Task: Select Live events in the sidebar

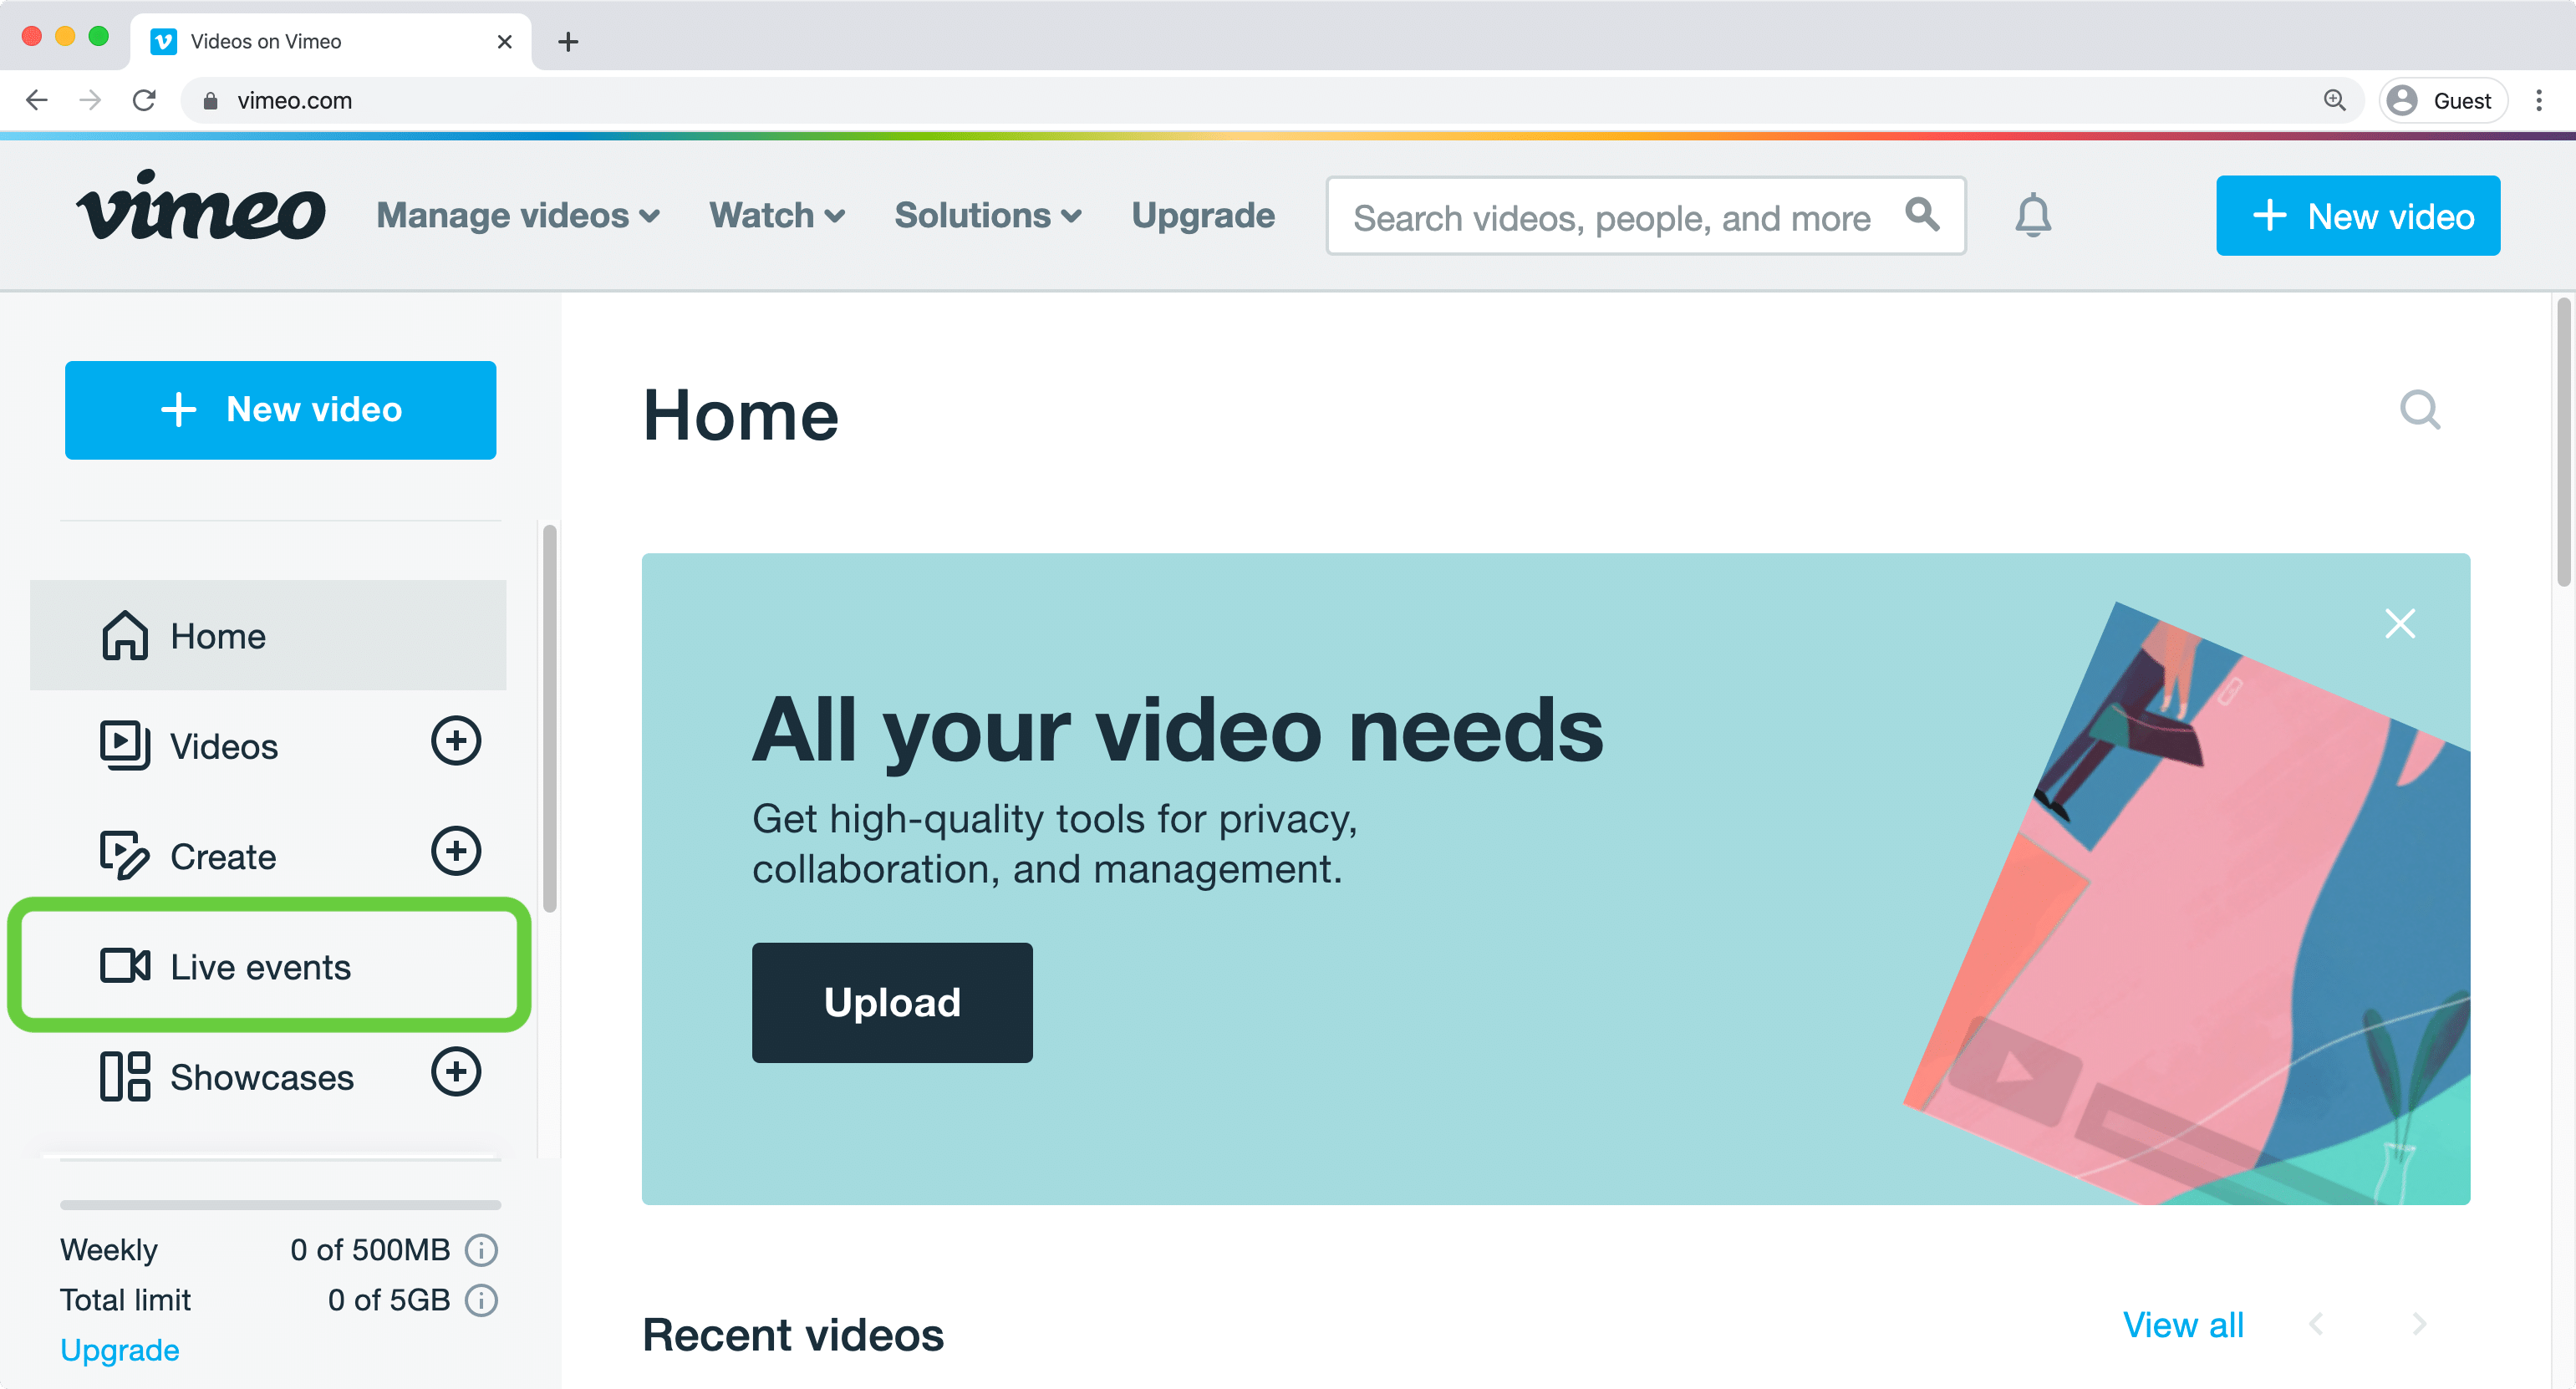Action: pyautogui.click(x=260, y=967)
